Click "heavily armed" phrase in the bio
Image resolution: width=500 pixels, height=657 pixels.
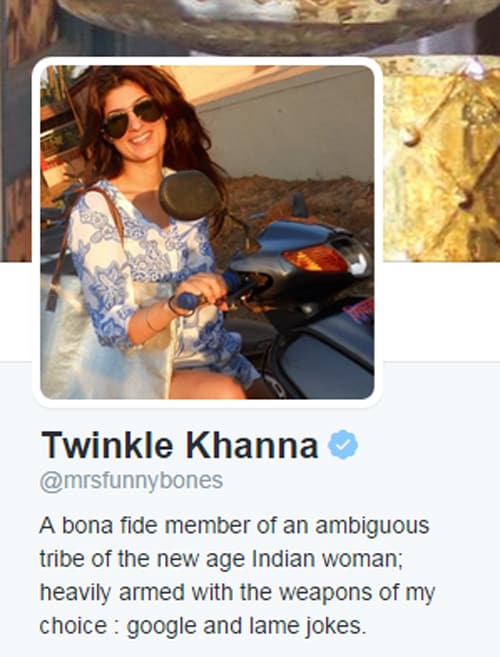[112, 592]
